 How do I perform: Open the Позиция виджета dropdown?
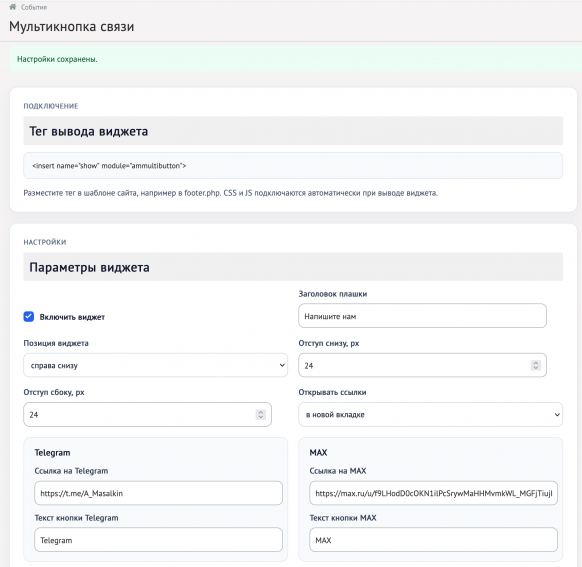point(155,365)
